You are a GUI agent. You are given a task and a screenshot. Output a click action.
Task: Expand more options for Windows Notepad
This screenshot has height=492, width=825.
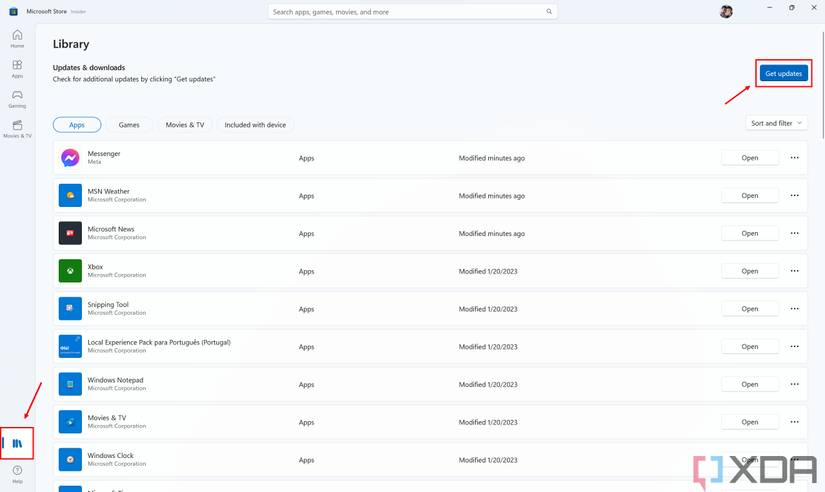[x=795, y=384]
